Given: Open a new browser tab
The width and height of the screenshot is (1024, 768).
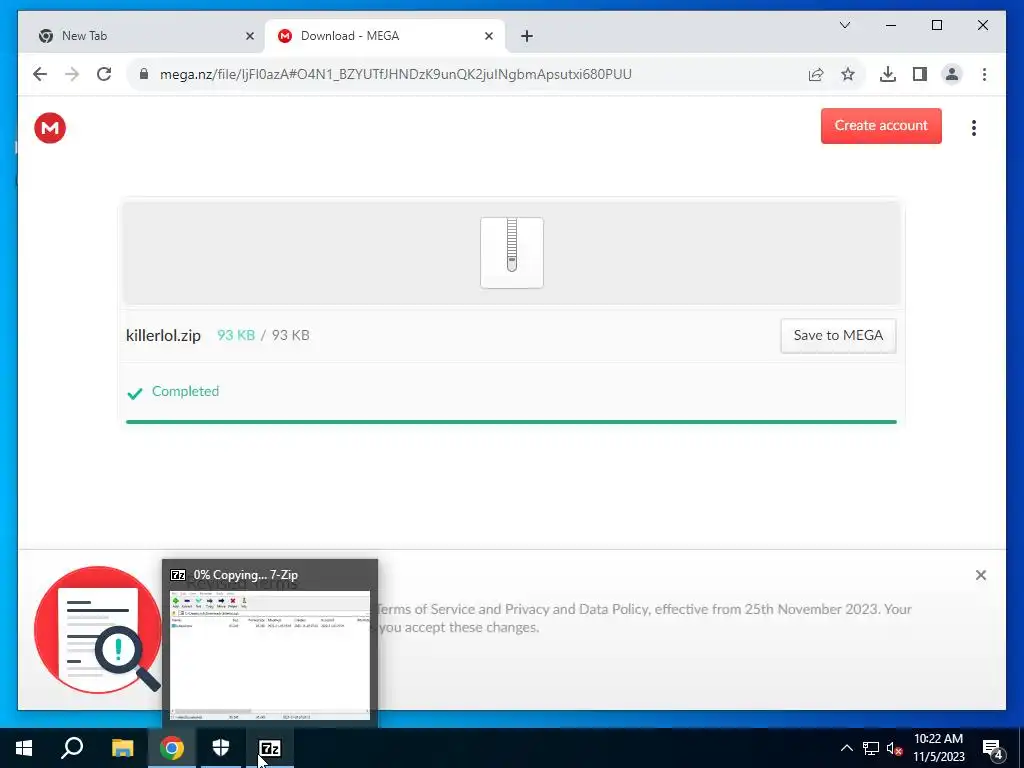Looking at the screenshot, I should pos(527,36).
